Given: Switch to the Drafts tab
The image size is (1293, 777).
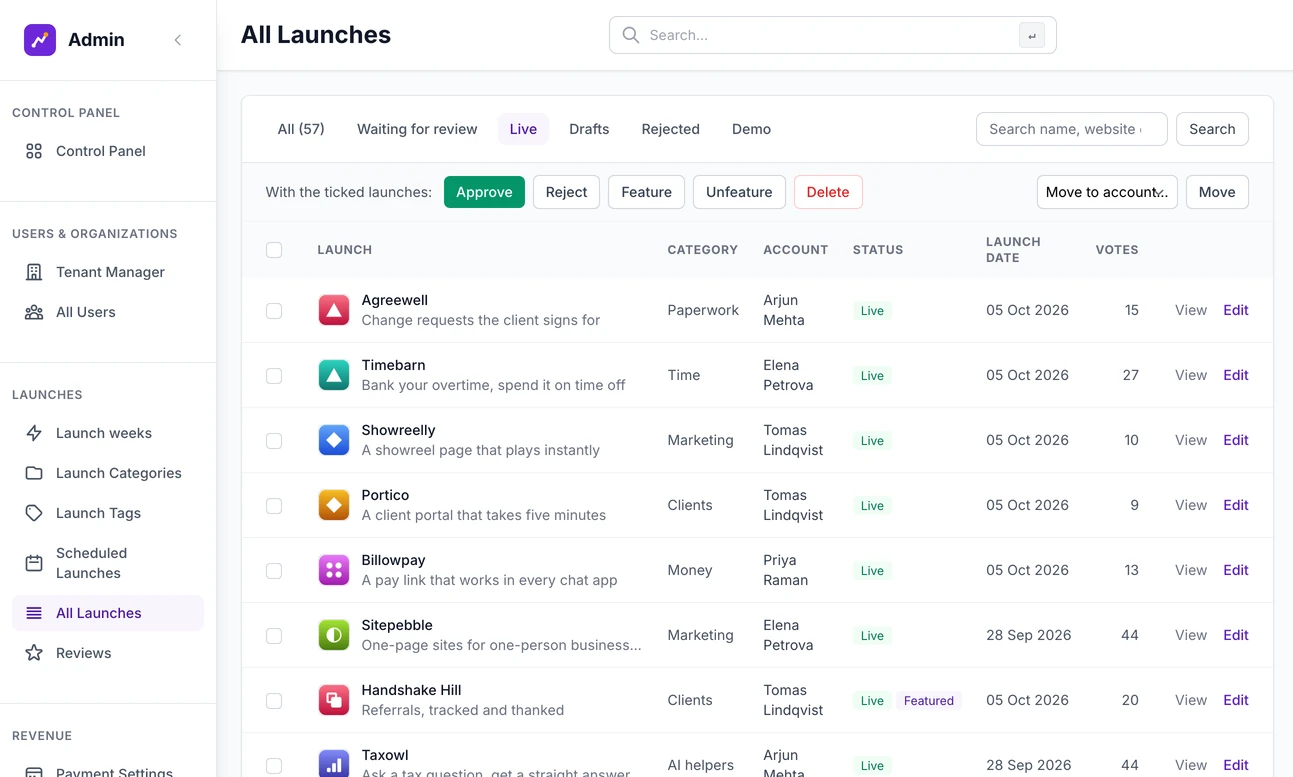Looking at the screenshot, I should [x=589, y=129].
